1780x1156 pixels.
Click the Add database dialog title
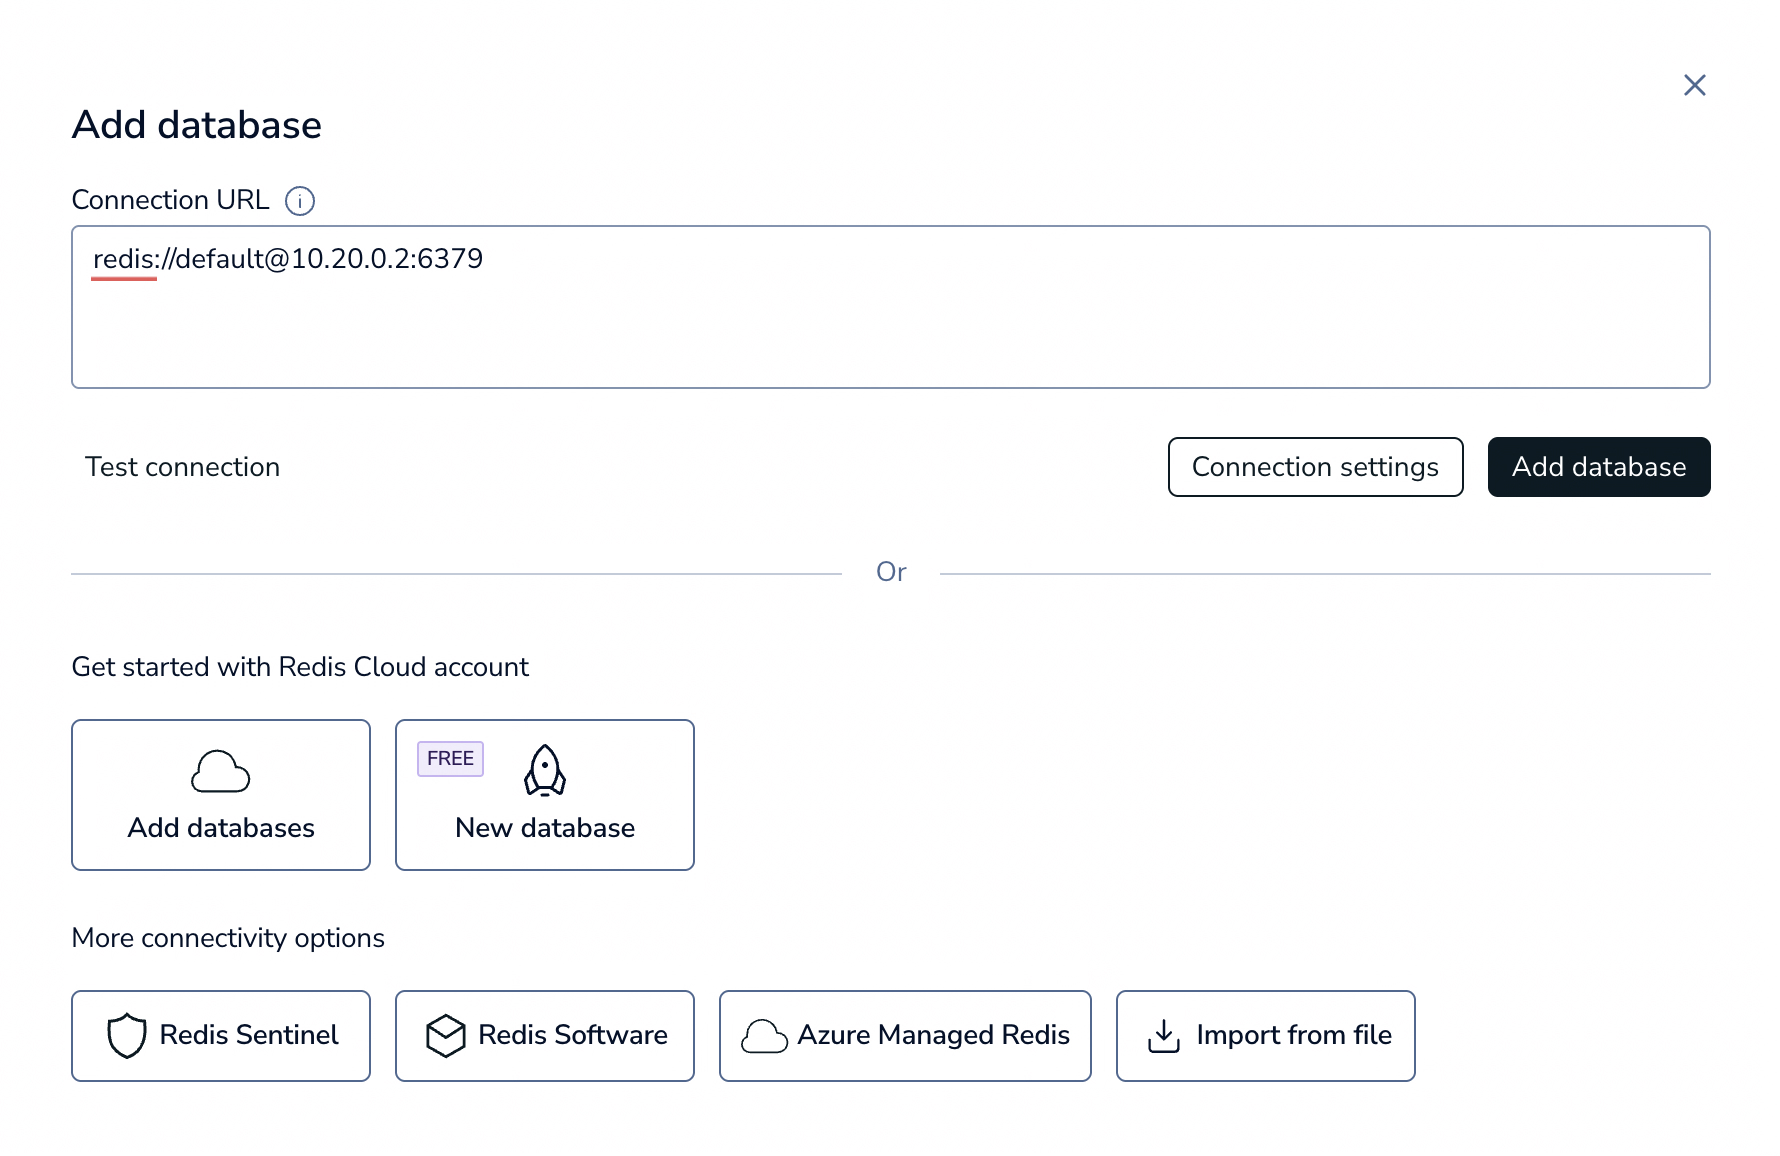(x=197, y=125)
